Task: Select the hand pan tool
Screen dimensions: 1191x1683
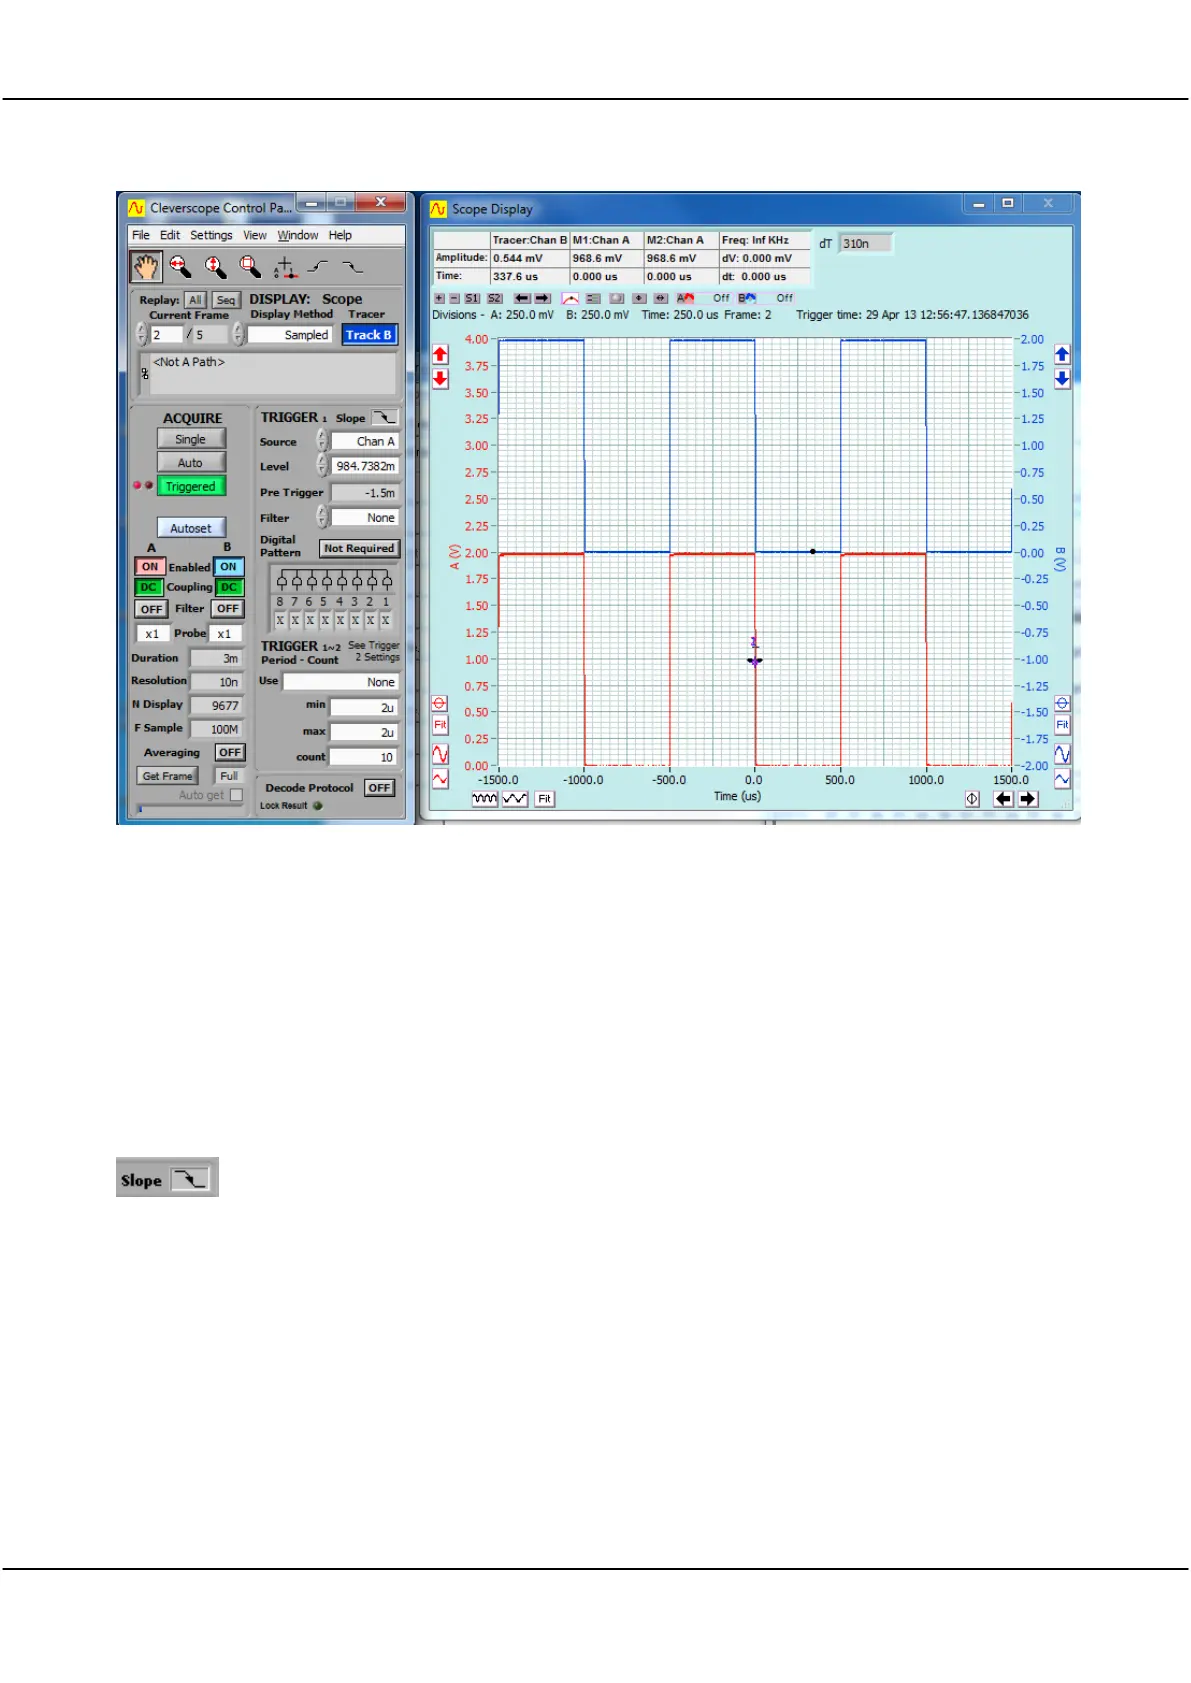Action: (146, 266)
